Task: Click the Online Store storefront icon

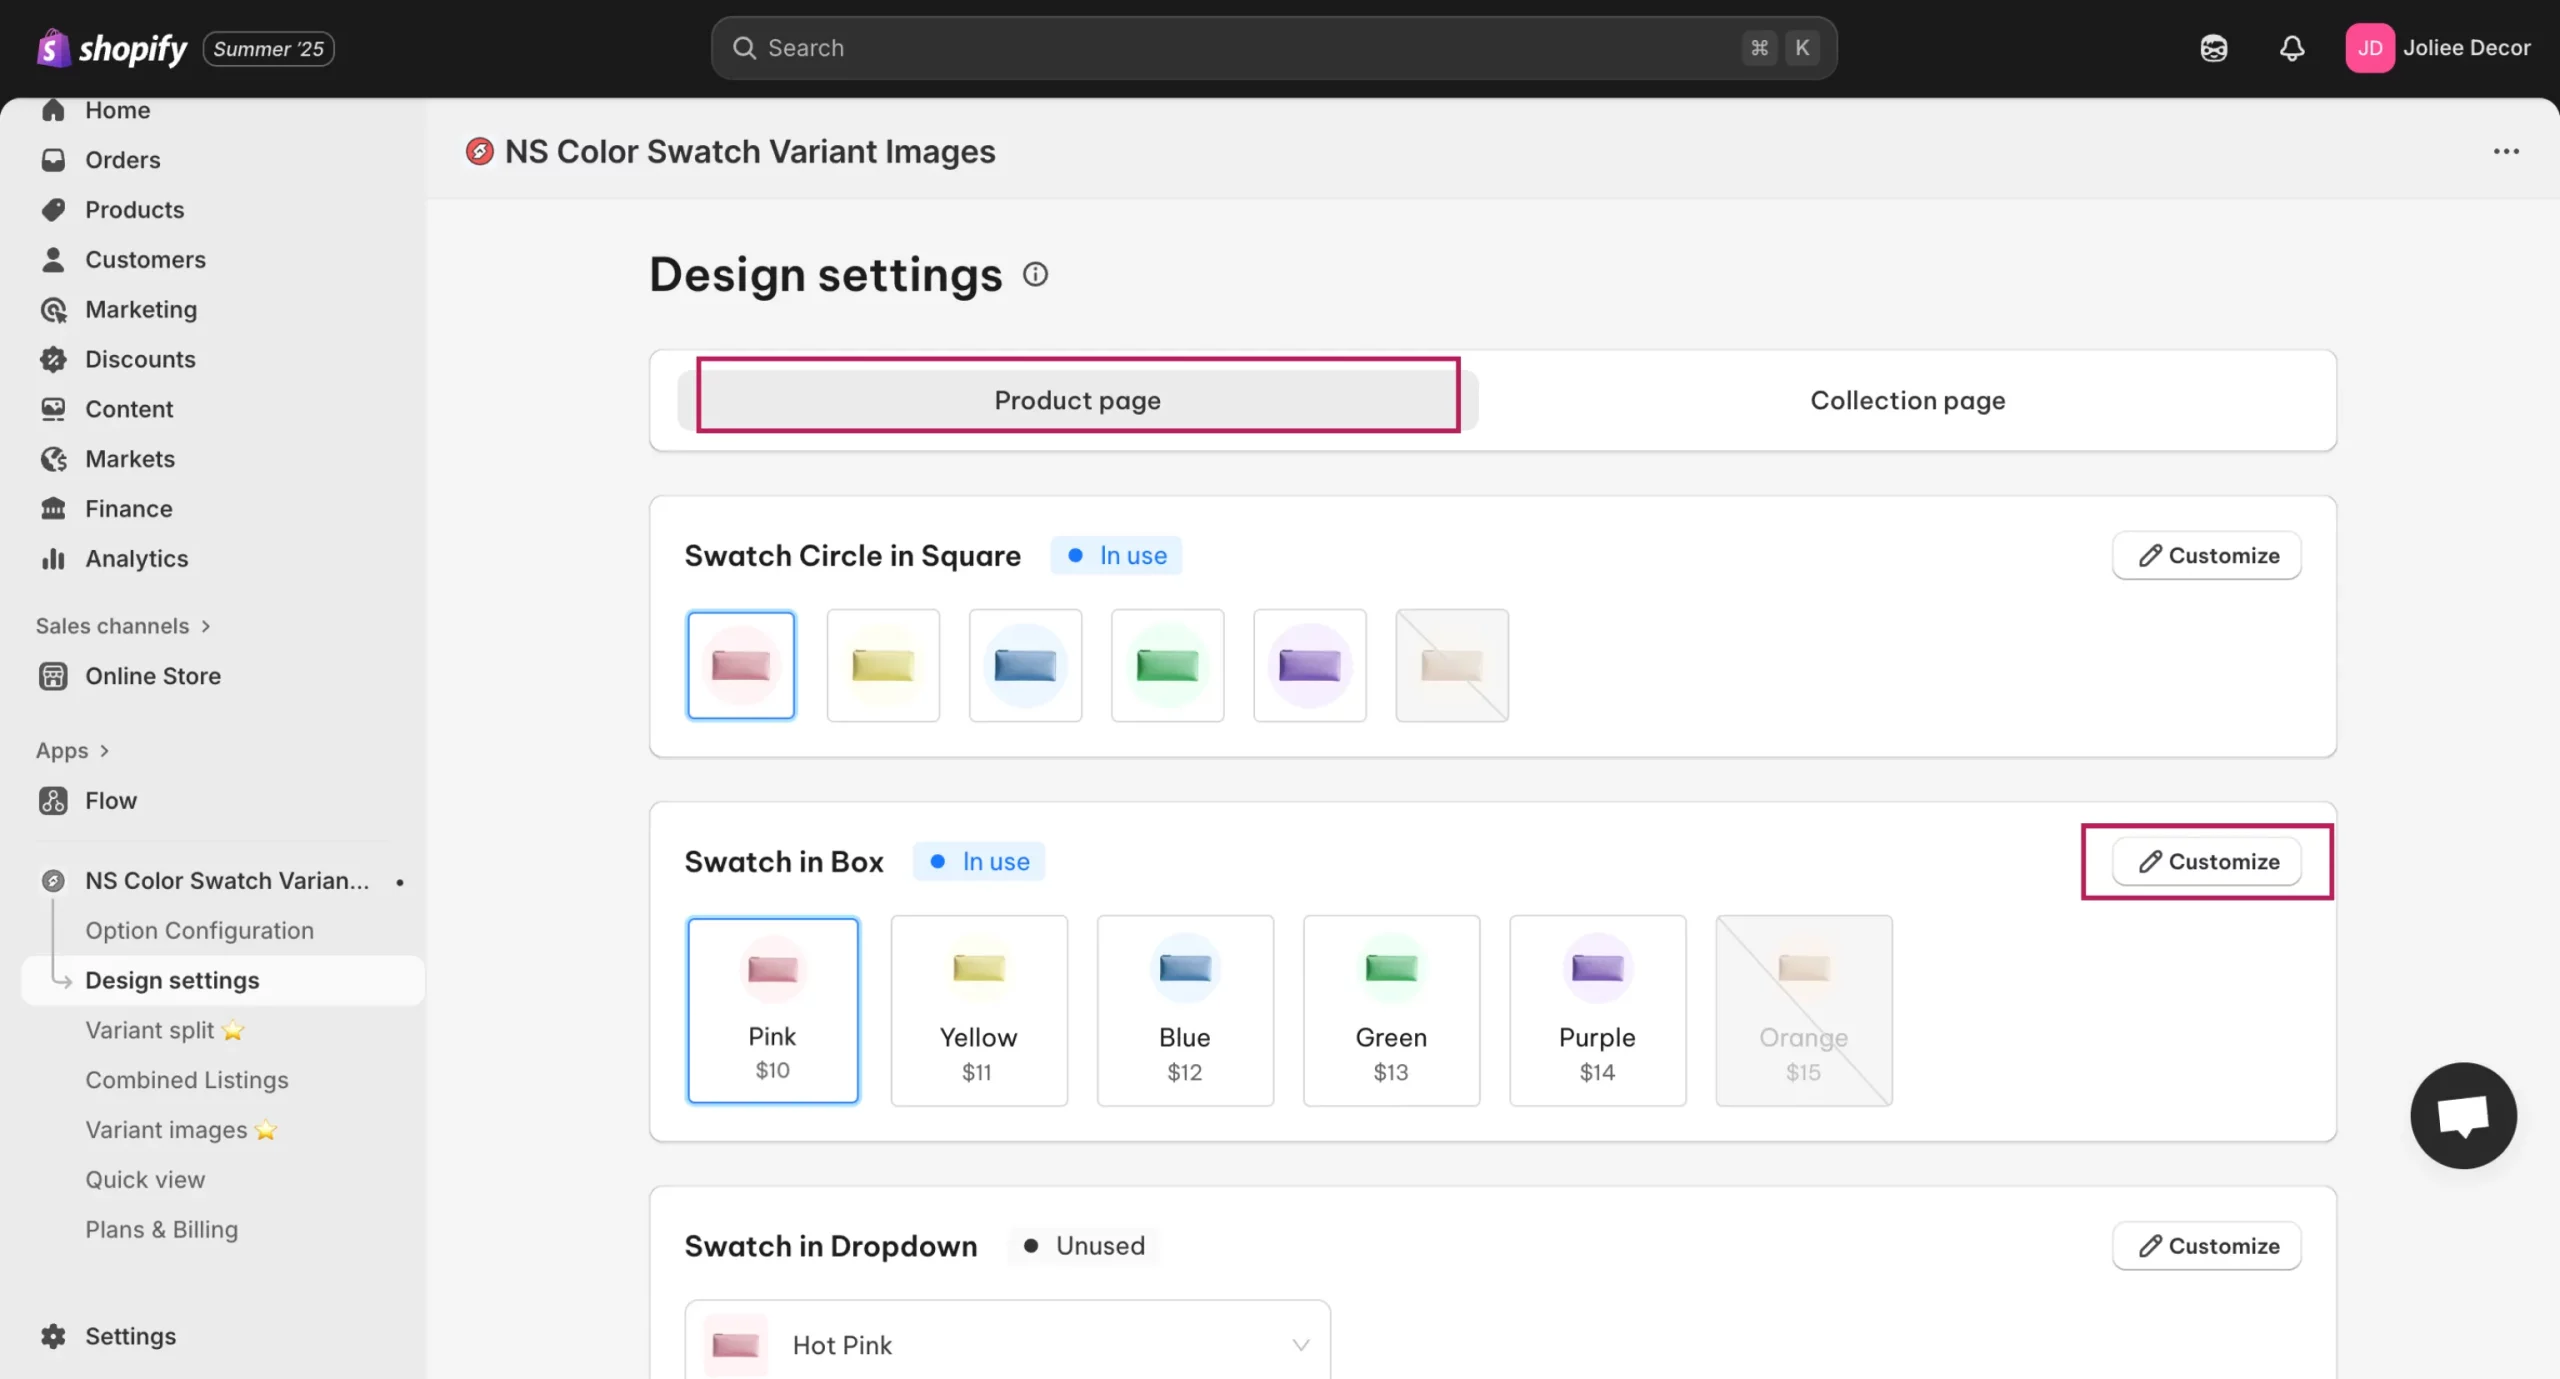Action: point(53,676)
